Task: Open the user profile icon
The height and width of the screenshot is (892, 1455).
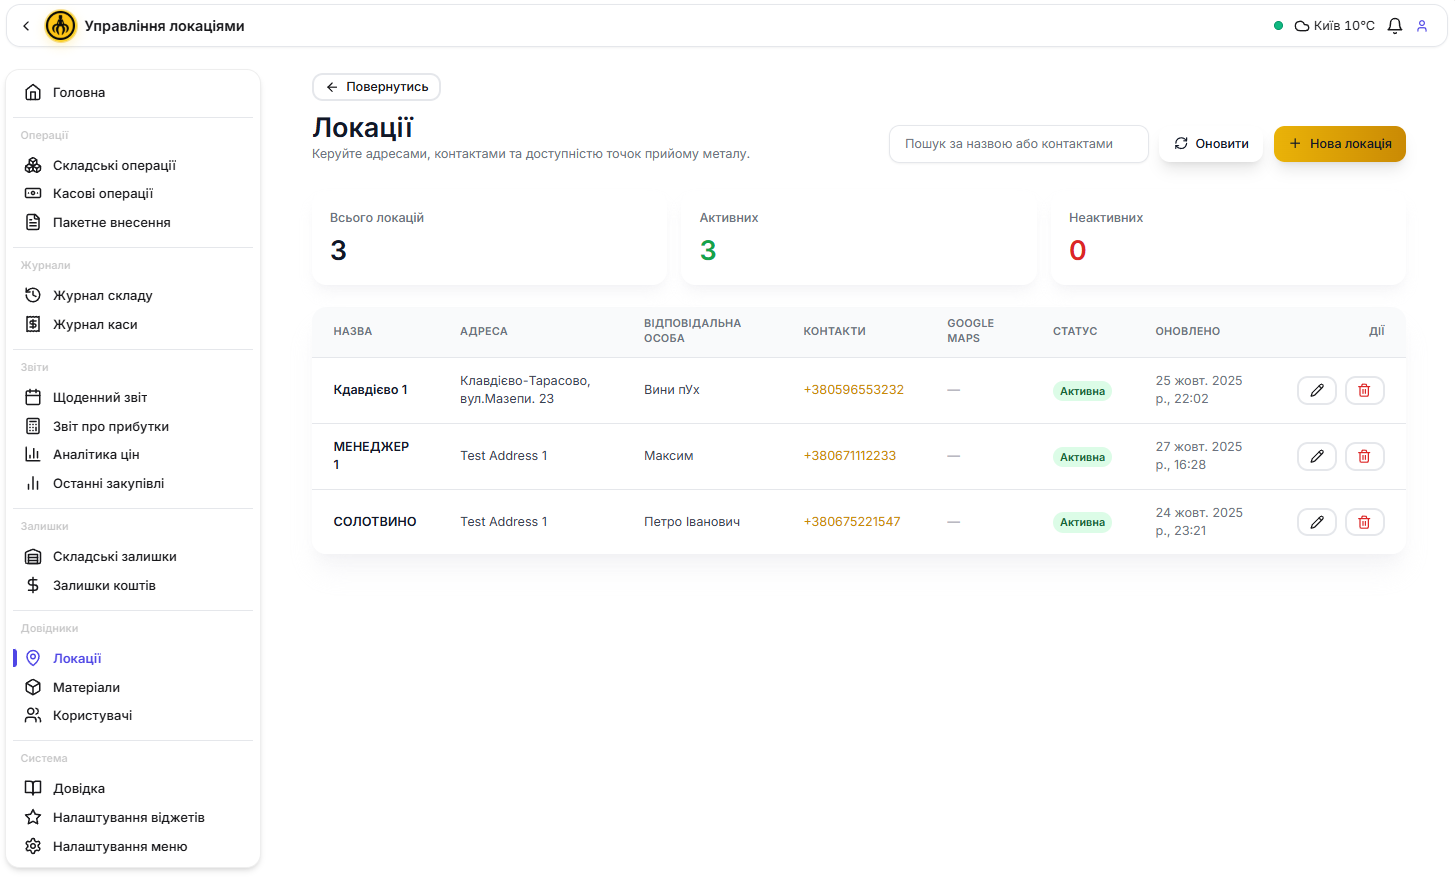Action: tap(1421, 26)
